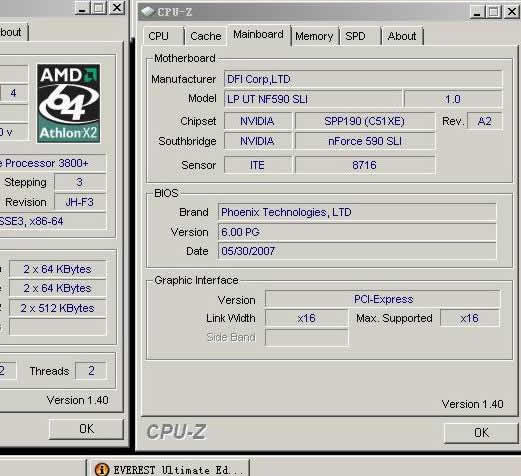Click the Manufacturer field DFI Corp,LTD
The height and width of the screenshot is (476, 521).
pos(363,79)
